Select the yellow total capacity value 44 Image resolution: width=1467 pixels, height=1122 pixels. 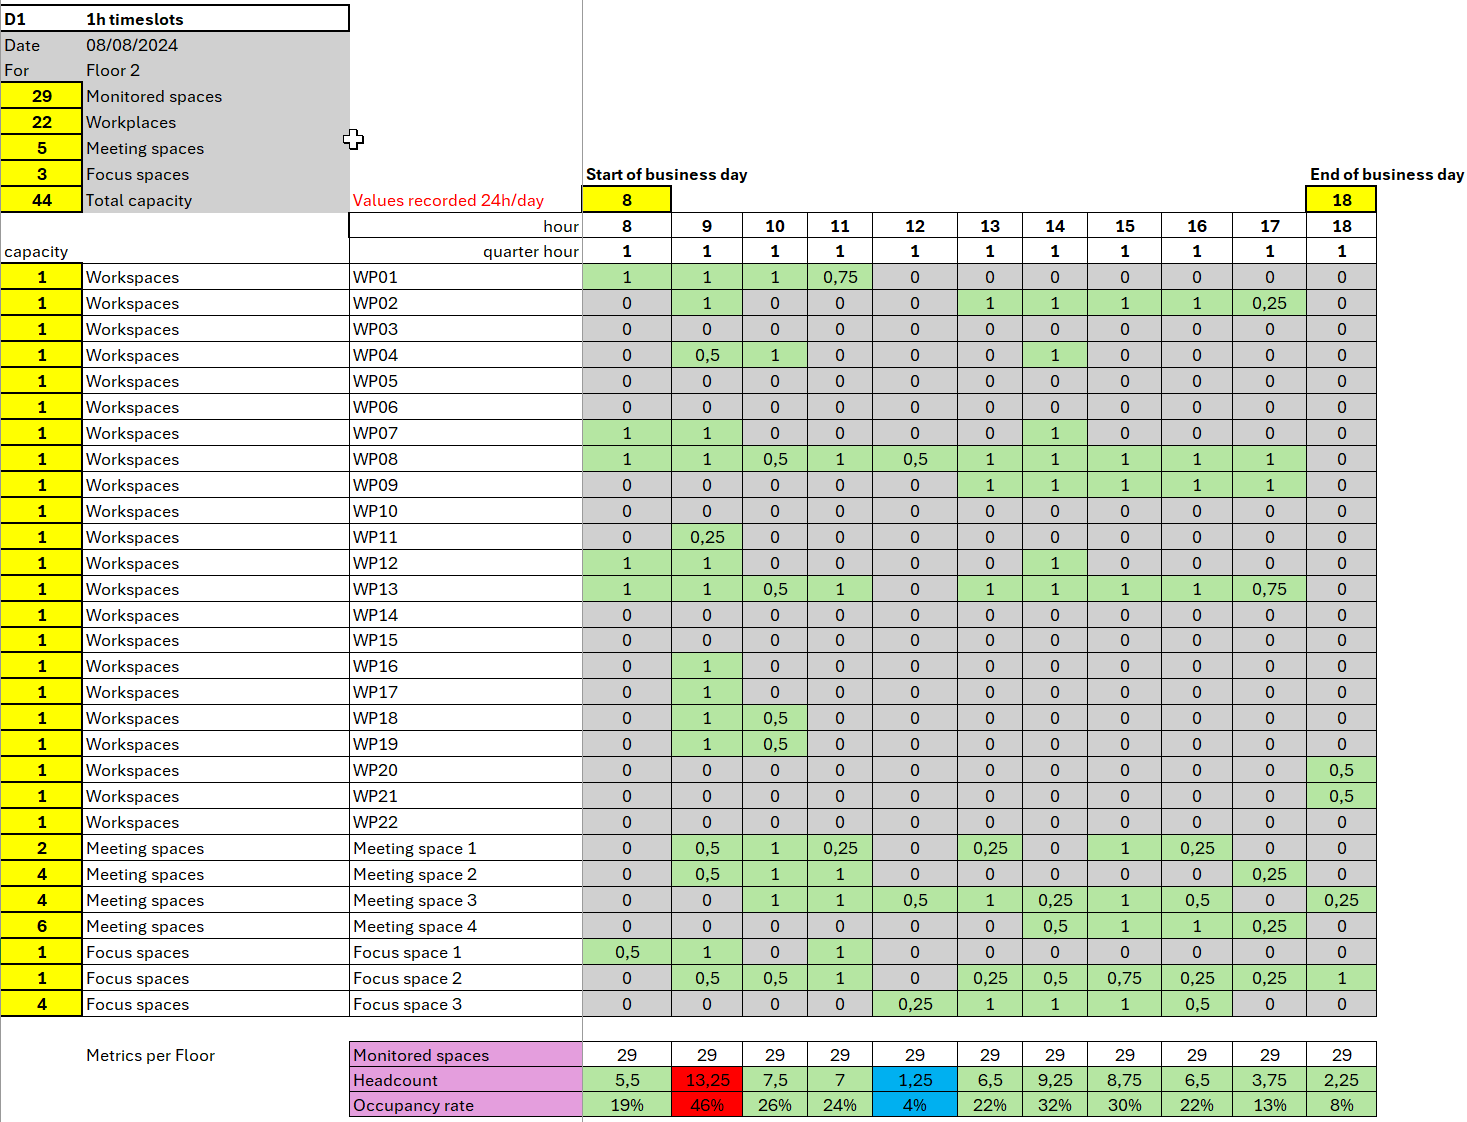click(41, 200)
